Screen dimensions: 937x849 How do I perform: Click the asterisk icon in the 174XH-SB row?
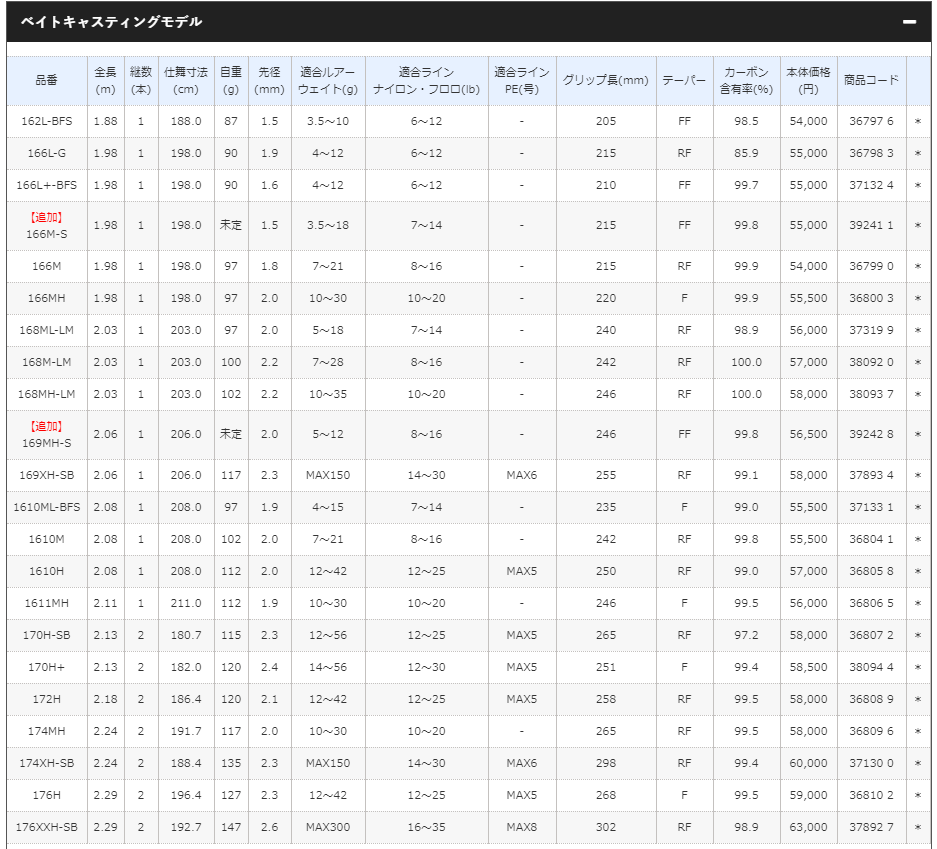click(x=917, y=763)
